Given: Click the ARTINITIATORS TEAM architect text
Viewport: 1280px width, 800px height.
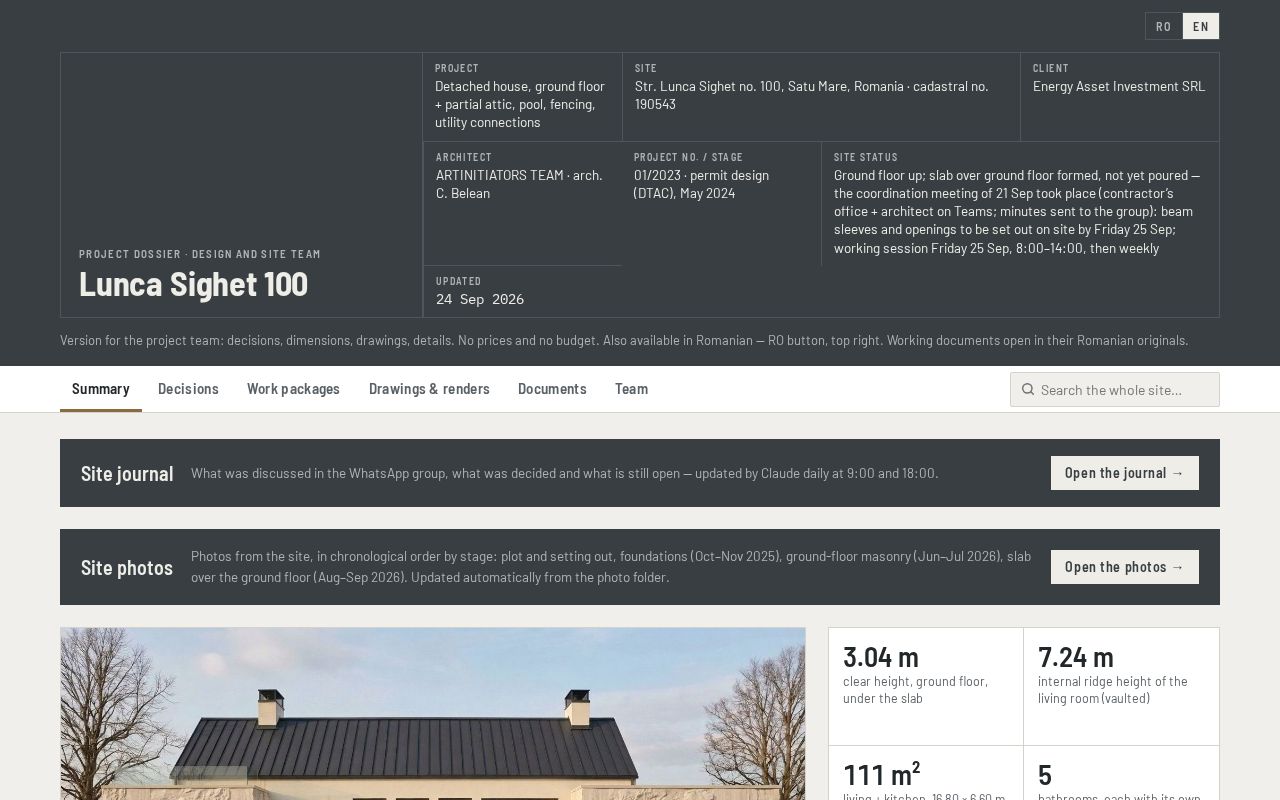Looking at the screenshot, I should (x=519, y=184).
